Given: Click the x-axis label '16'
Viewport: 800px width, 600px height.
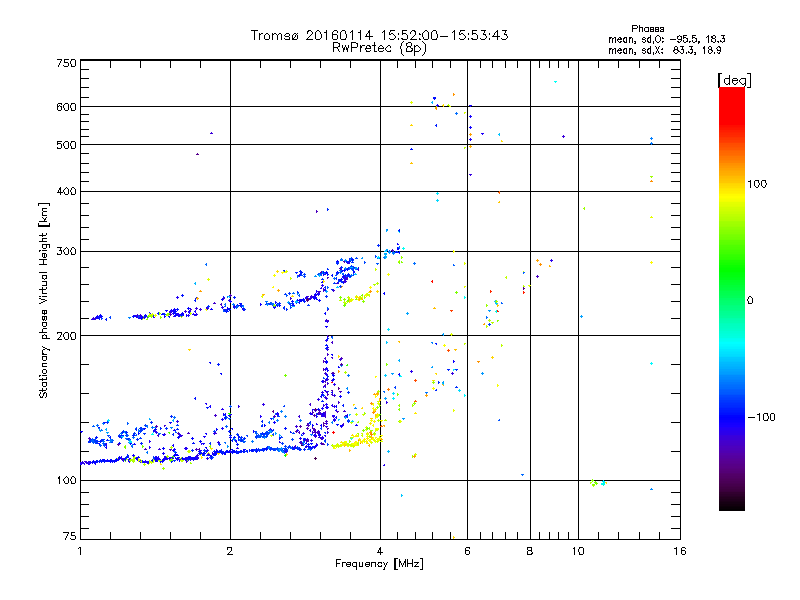Looking at the screenshot, I should 680,551.
